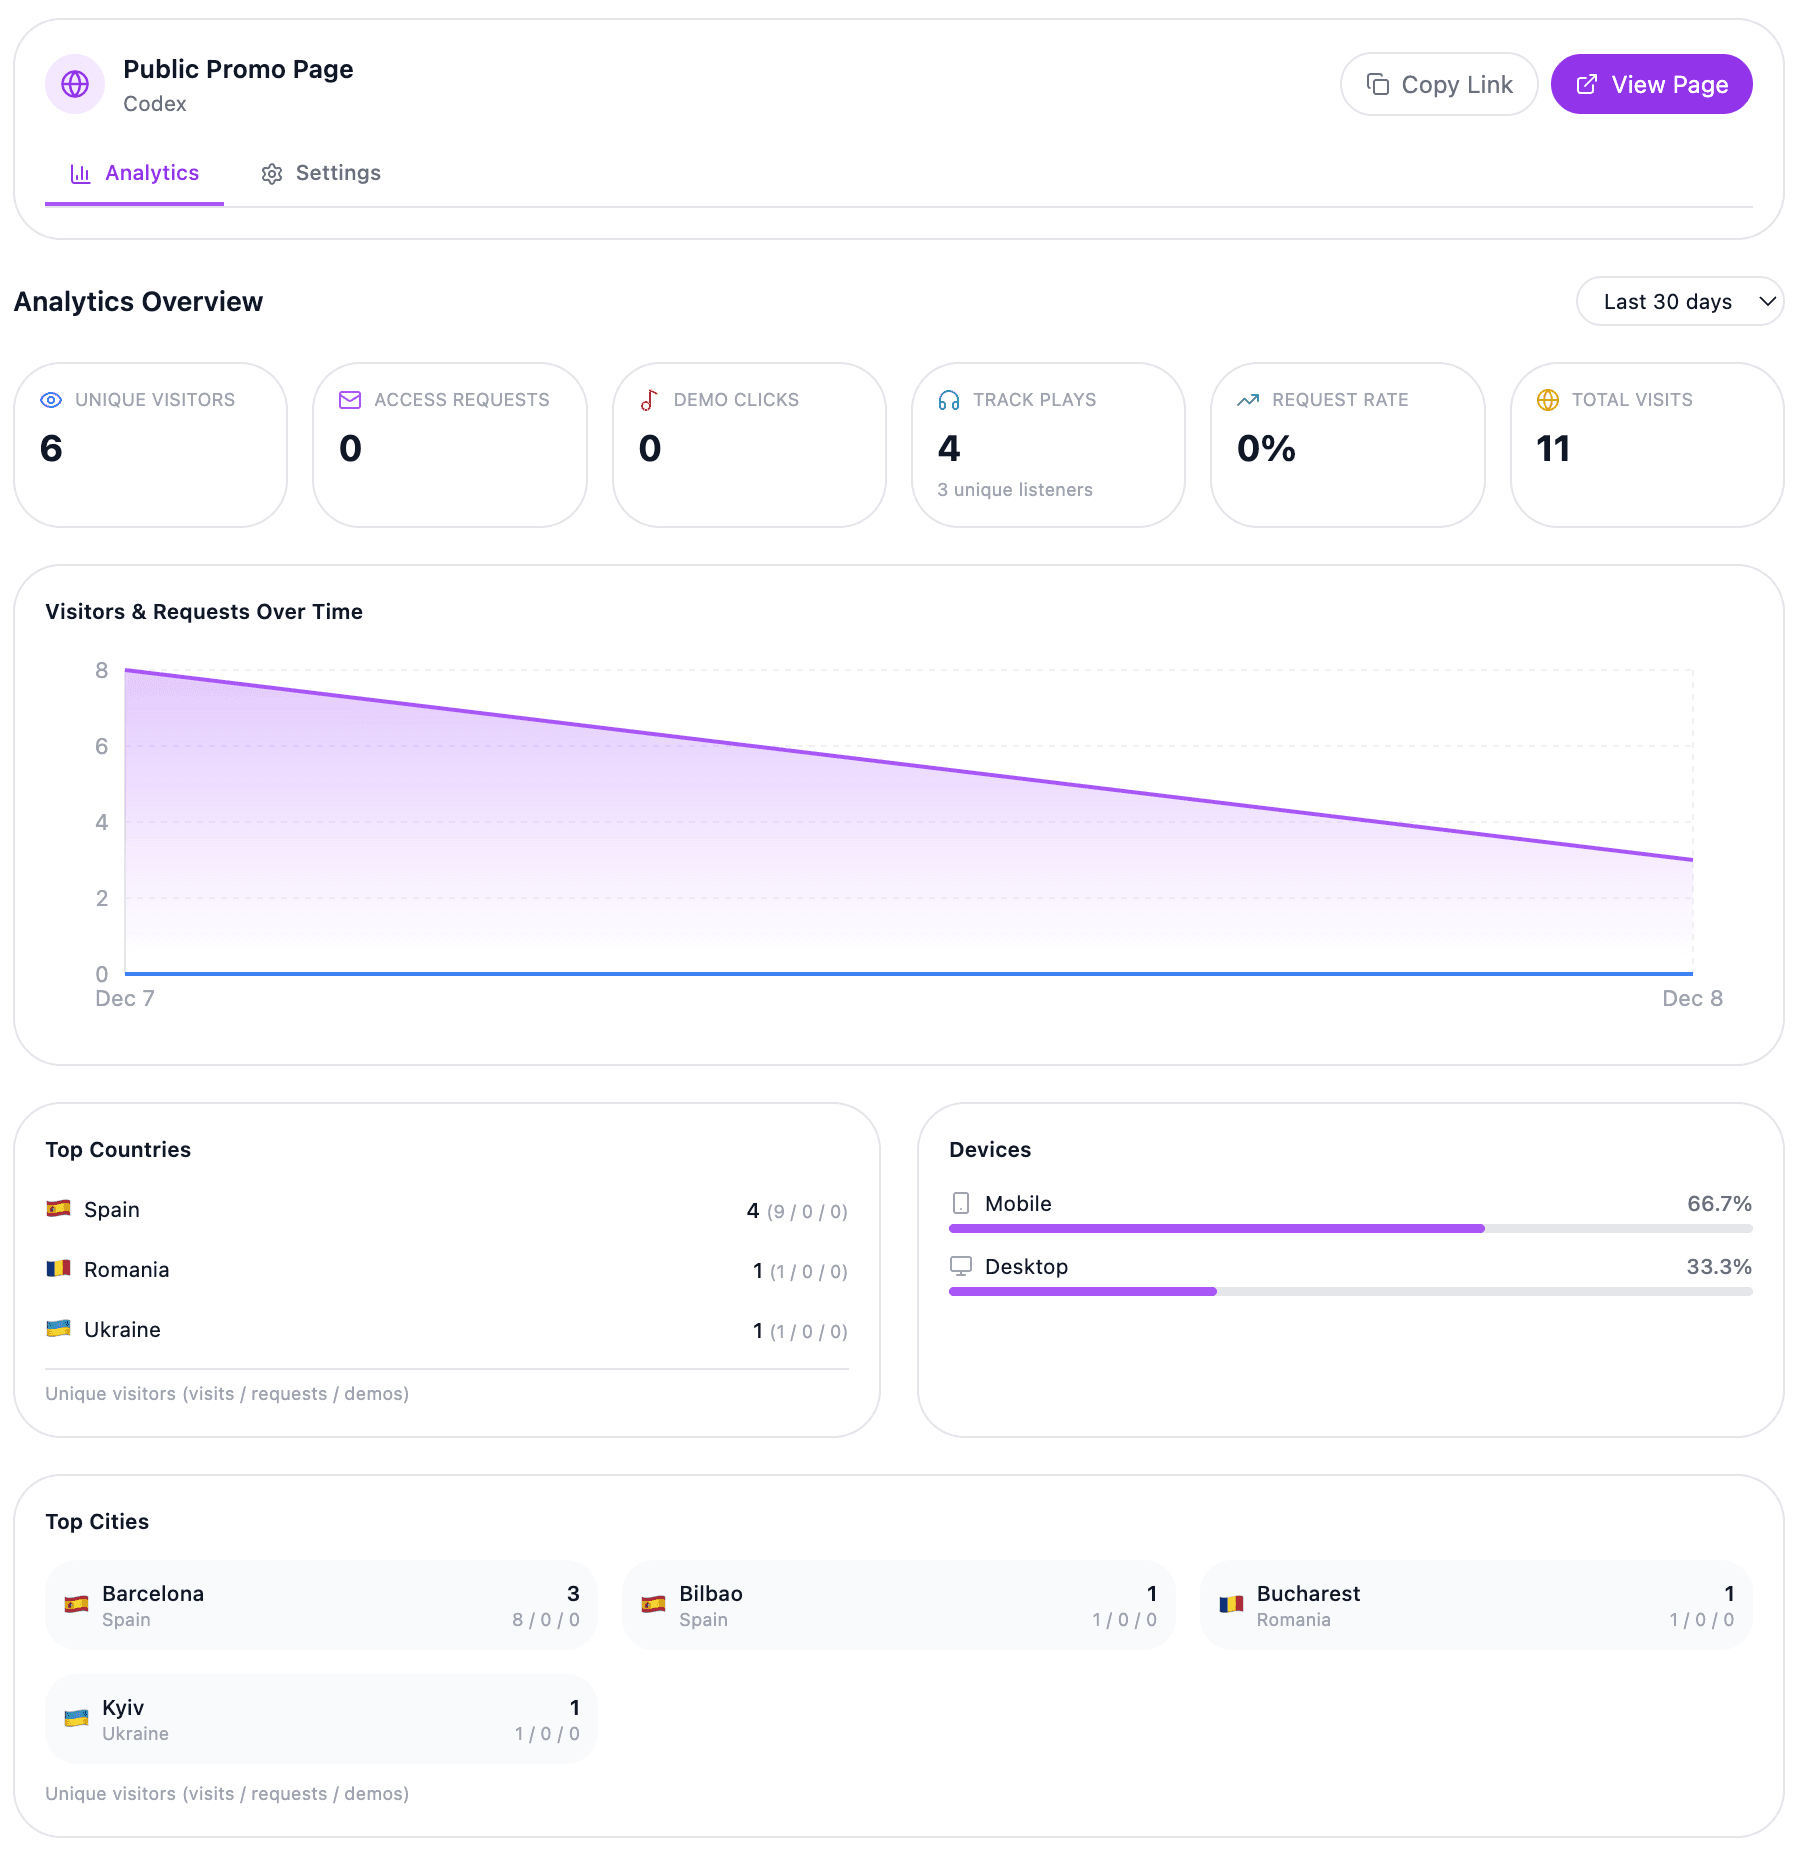Switch to the Settings tab

pyautogui.click(x=320, y=172)
